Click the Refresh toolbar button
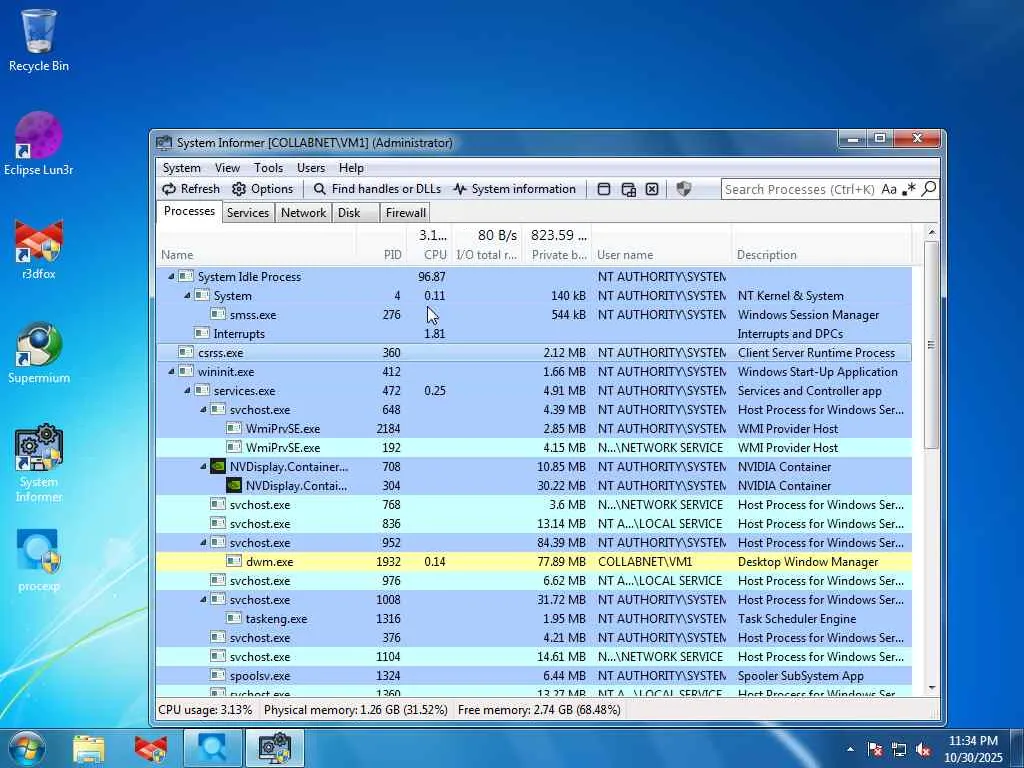 [191, 189]
